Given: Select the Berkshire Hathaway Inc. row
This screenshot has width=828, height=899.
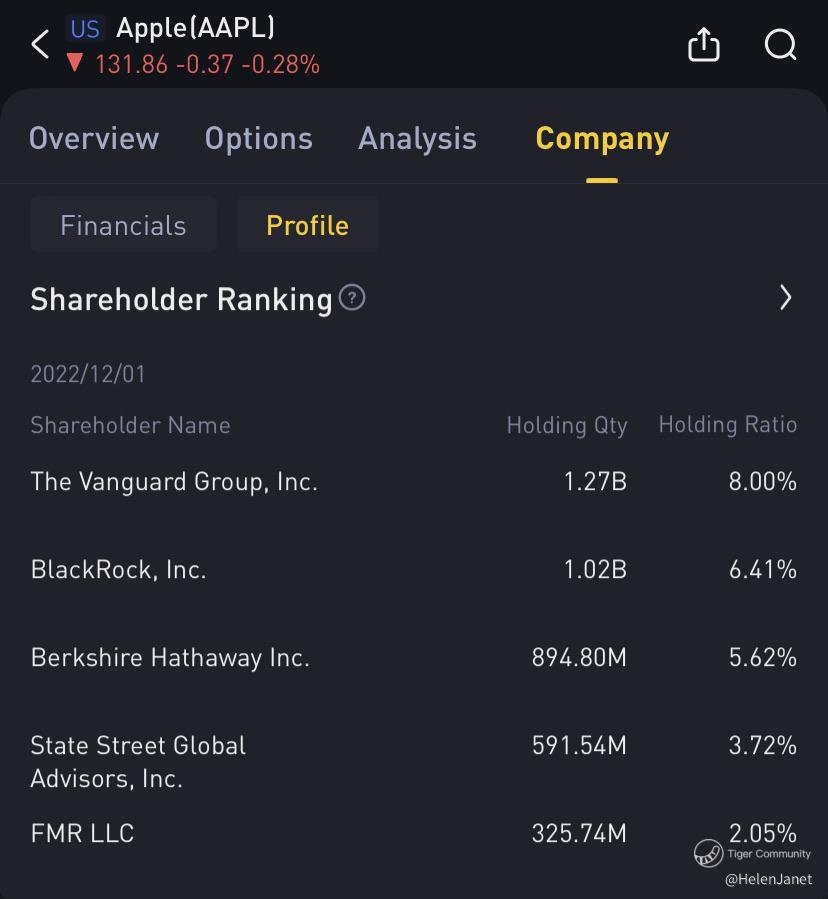Looking at the screenshot, I should click(170, 658).
